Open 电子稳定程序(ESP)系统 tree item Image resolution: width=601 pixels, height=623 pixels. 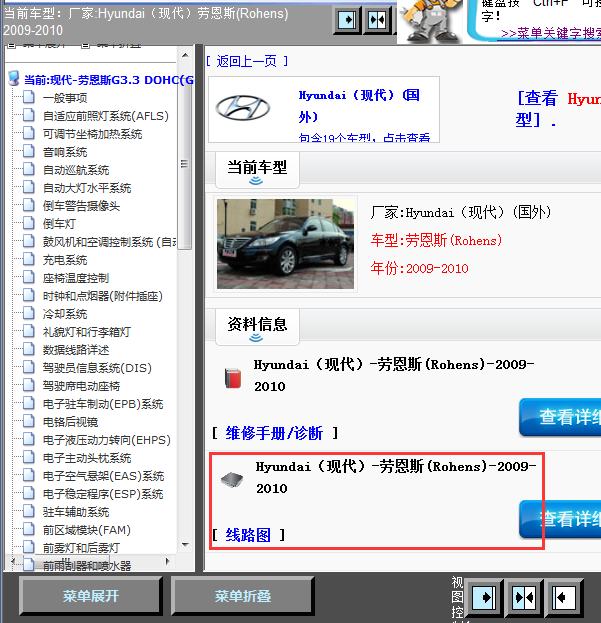103,494
